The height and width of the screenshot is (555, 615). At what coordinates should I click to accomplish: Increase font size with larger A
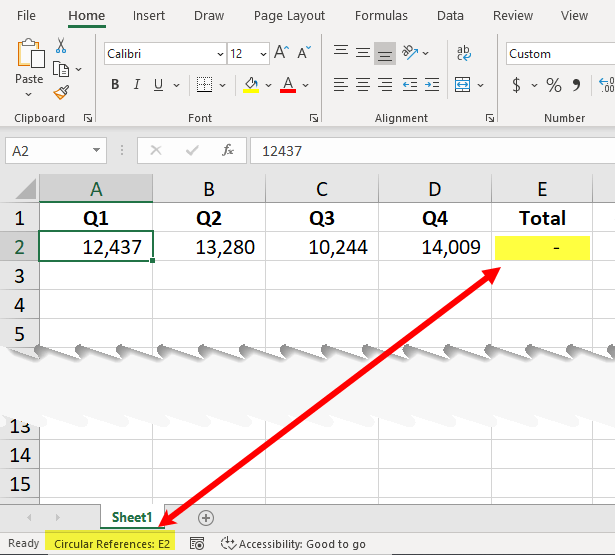click(281, 53)
